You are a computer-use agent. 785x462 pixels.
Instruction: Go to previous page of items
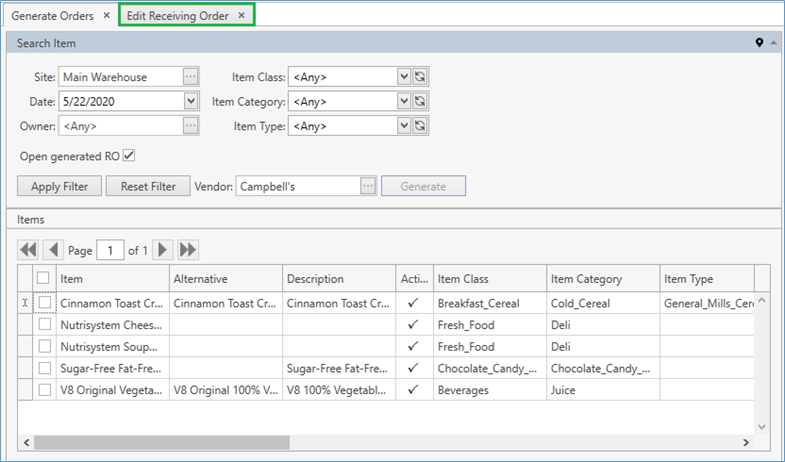tap(52, 250)
